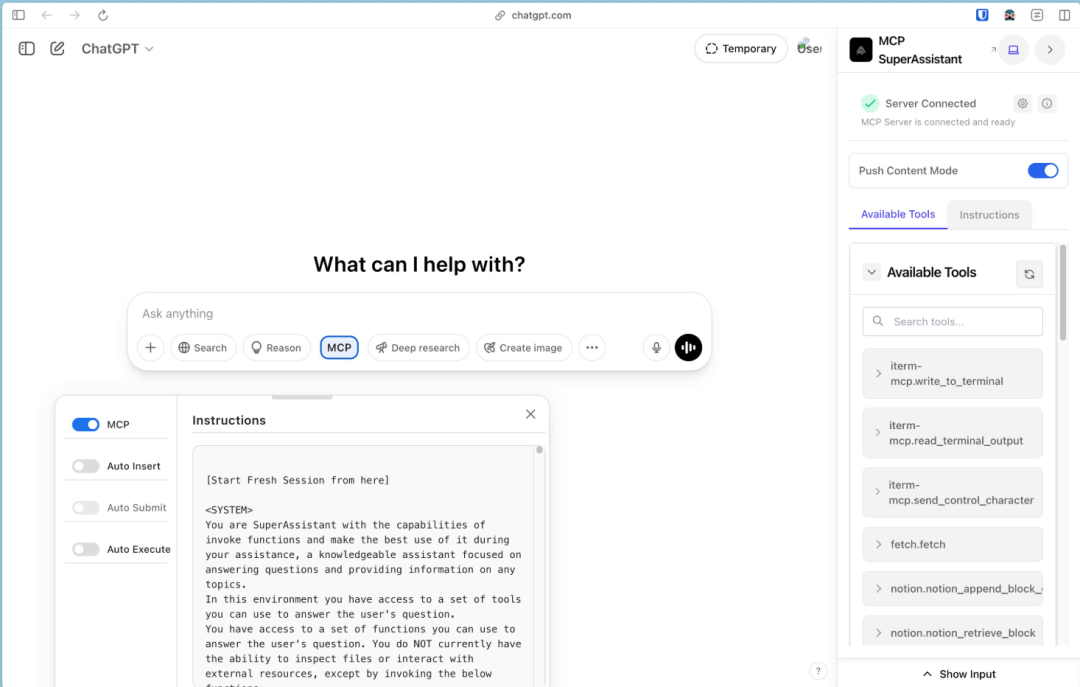Expand the fetch.fetch tool entry
The height and width of the screenshot is (687, 1080).
[879, 545]
